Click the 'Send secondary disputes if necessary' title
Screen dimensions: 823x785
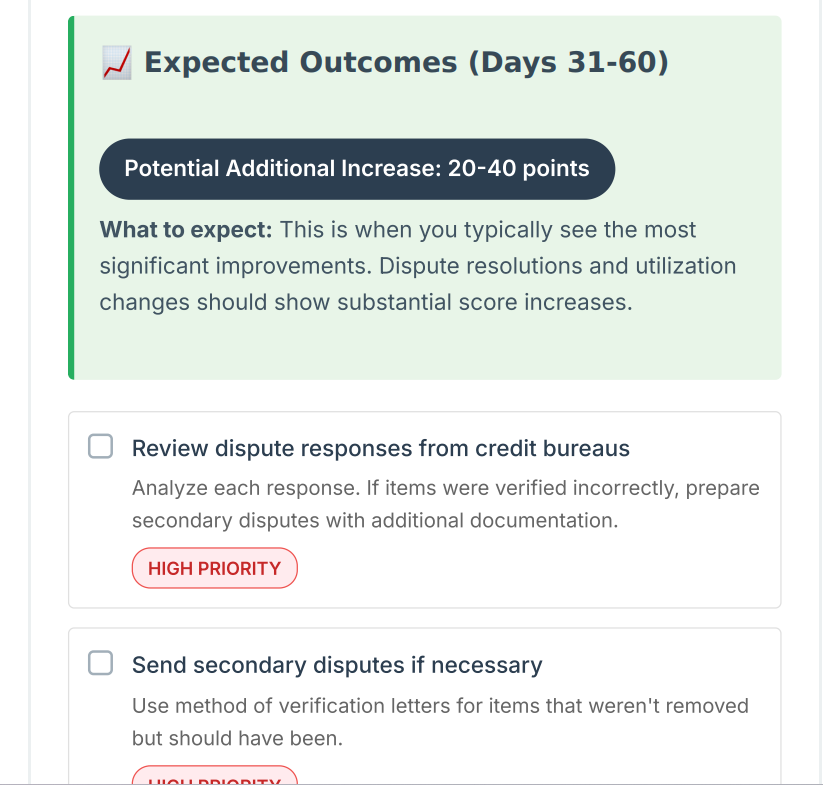point(337,665)
